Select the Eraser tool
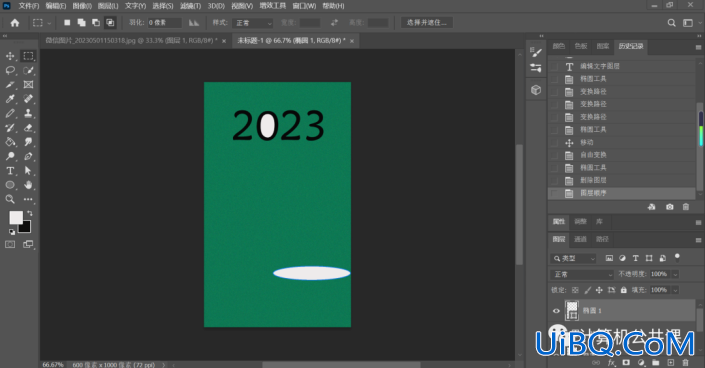This screenshot has width=705, height=368. [x=28, y=128]
